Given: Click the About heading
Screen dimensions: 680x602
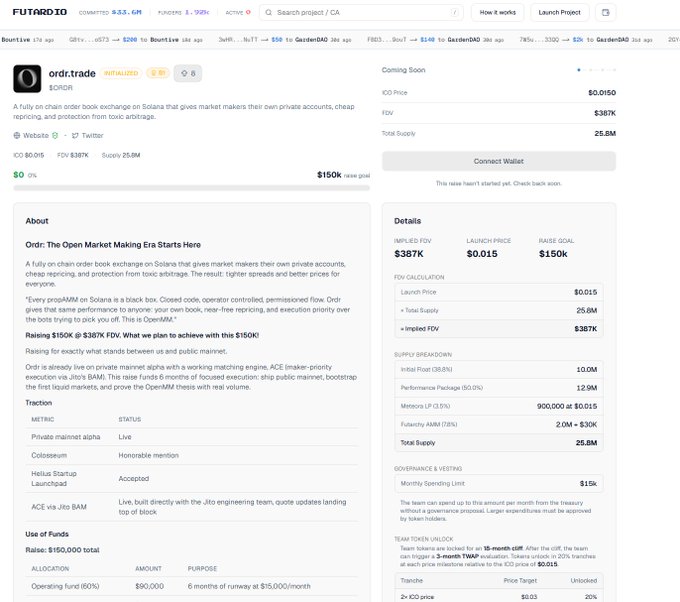Looking at the screenshot, I should (x=37, y=221).
